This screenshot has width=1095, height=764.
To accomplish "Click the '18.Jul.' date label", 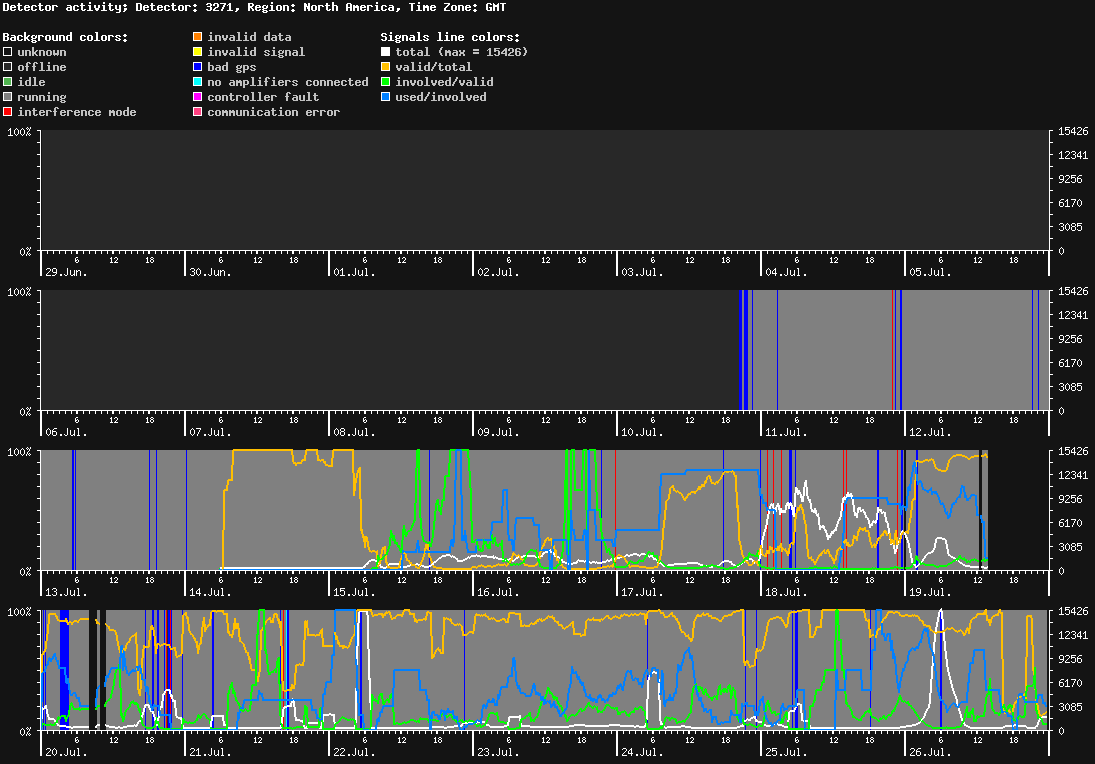I will click(786, 592).
